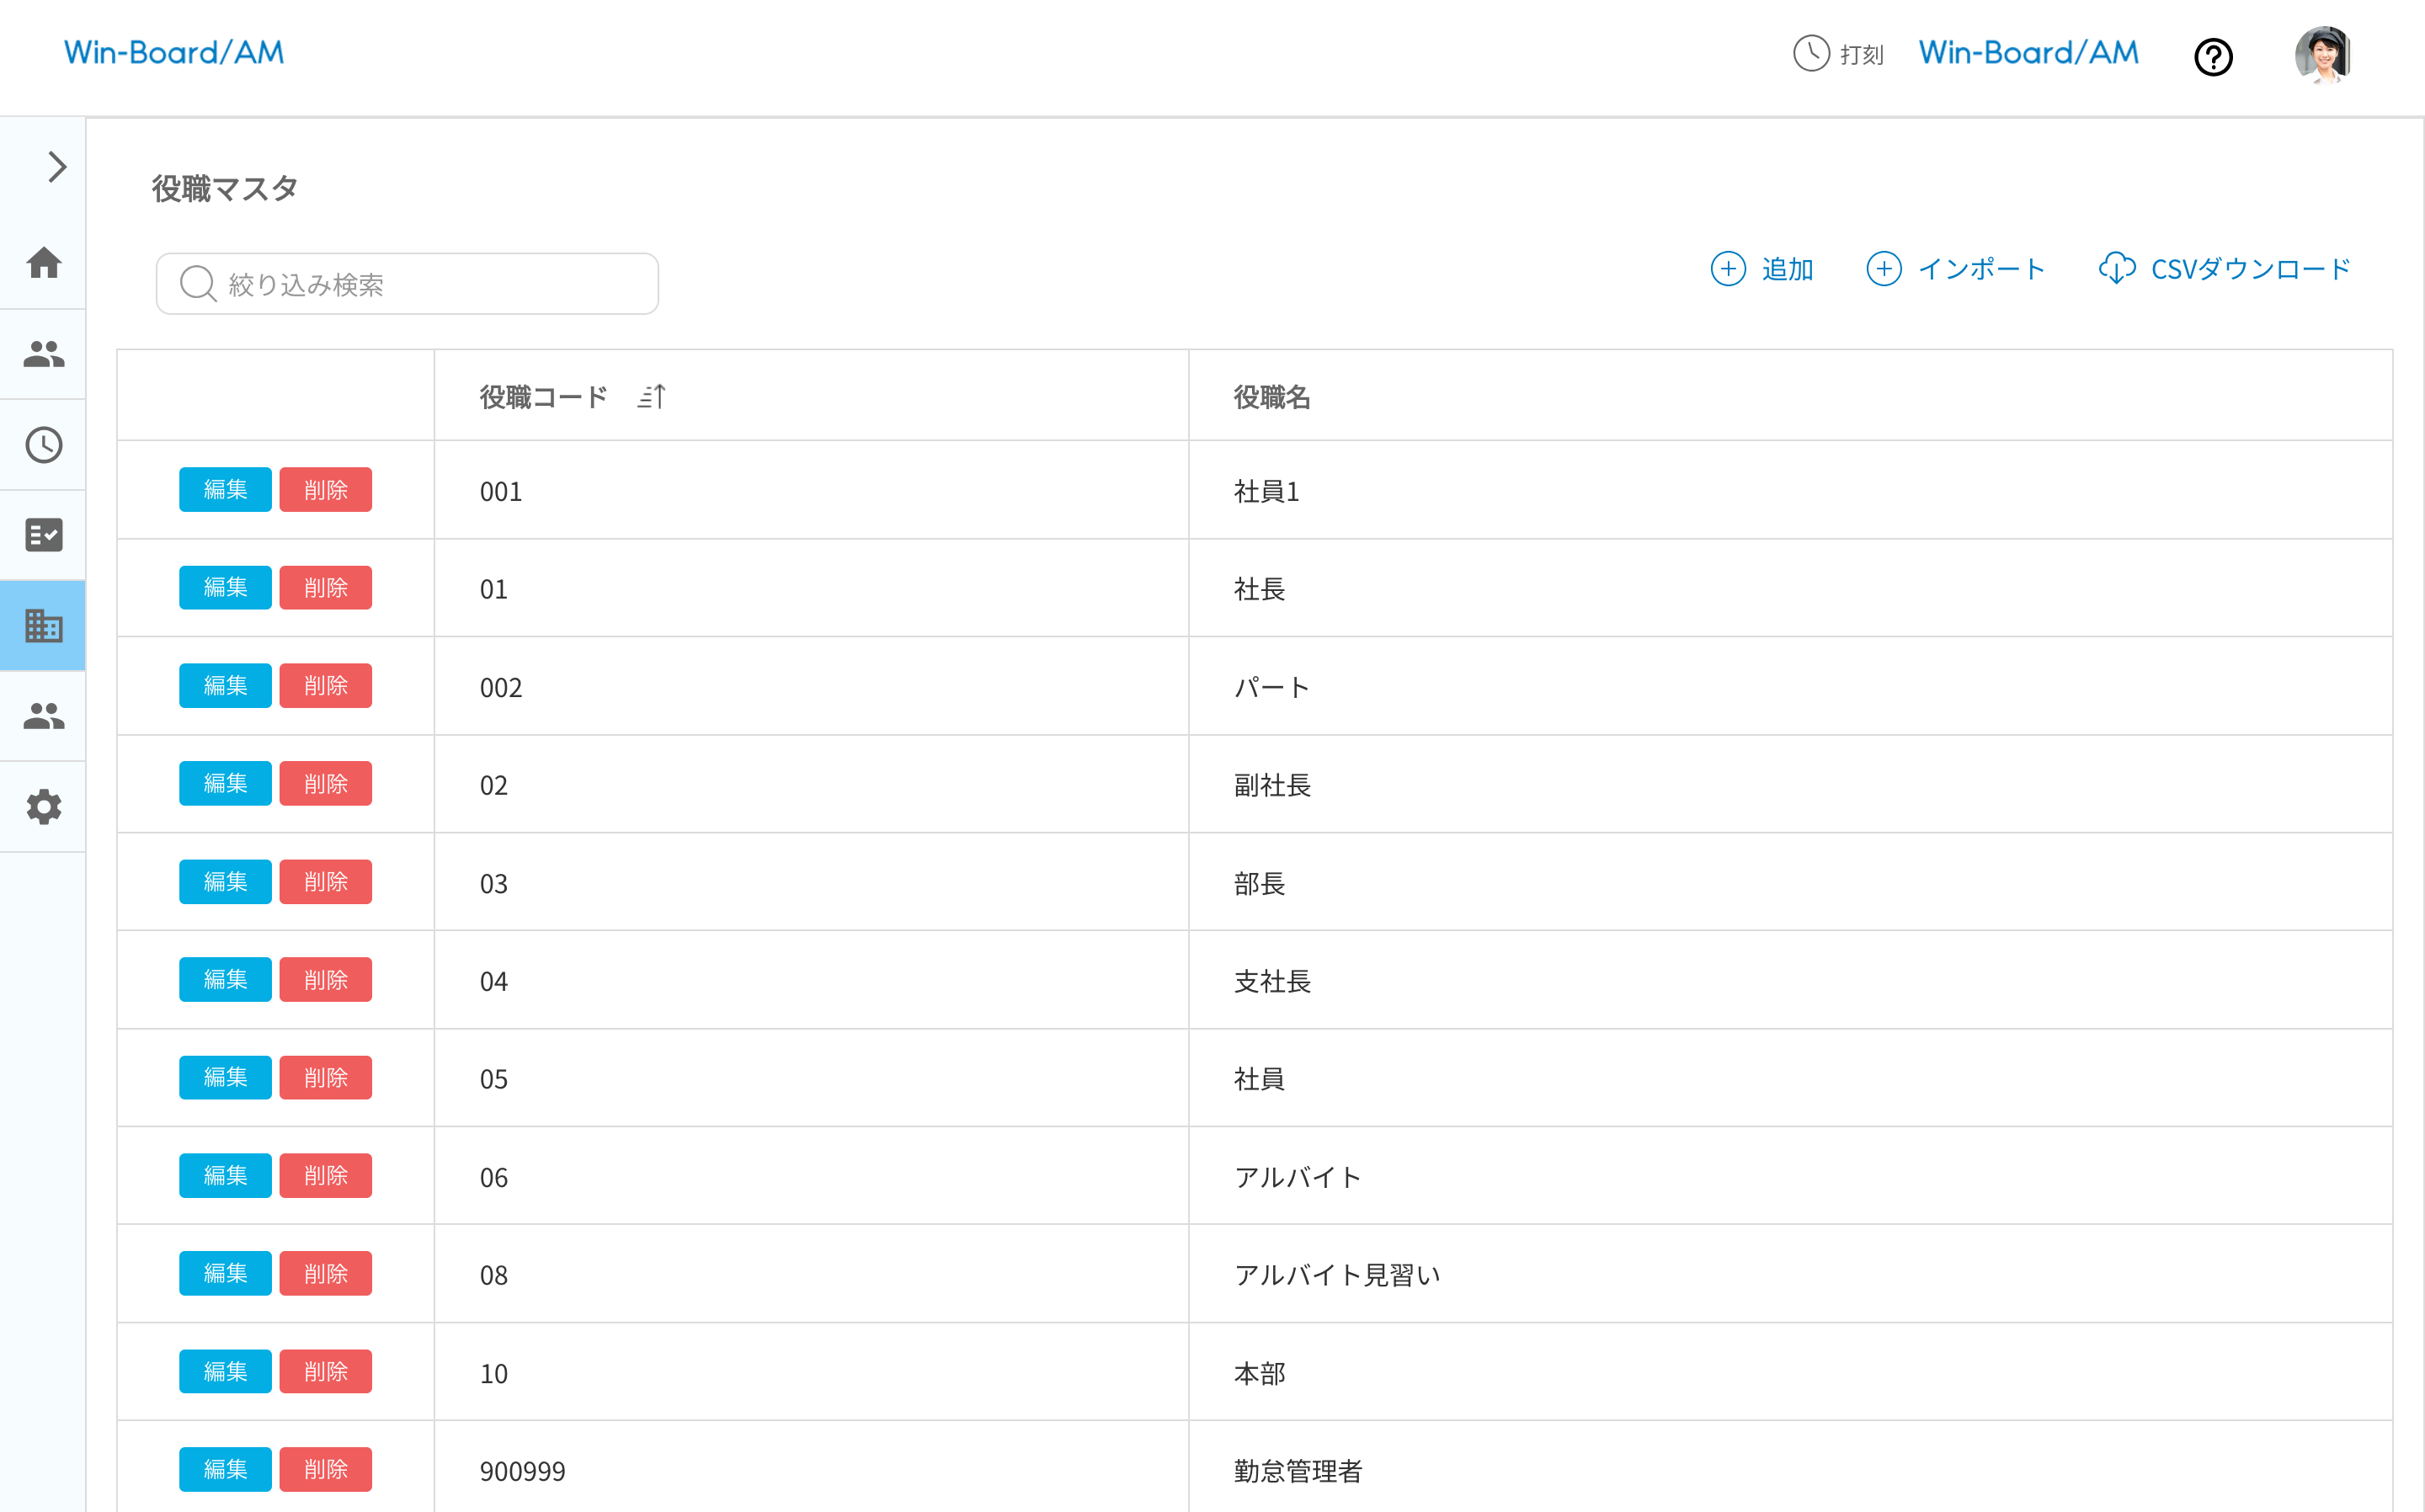Click the 追加 button to add a role
The image size is (2425, 1512).
1761,269
